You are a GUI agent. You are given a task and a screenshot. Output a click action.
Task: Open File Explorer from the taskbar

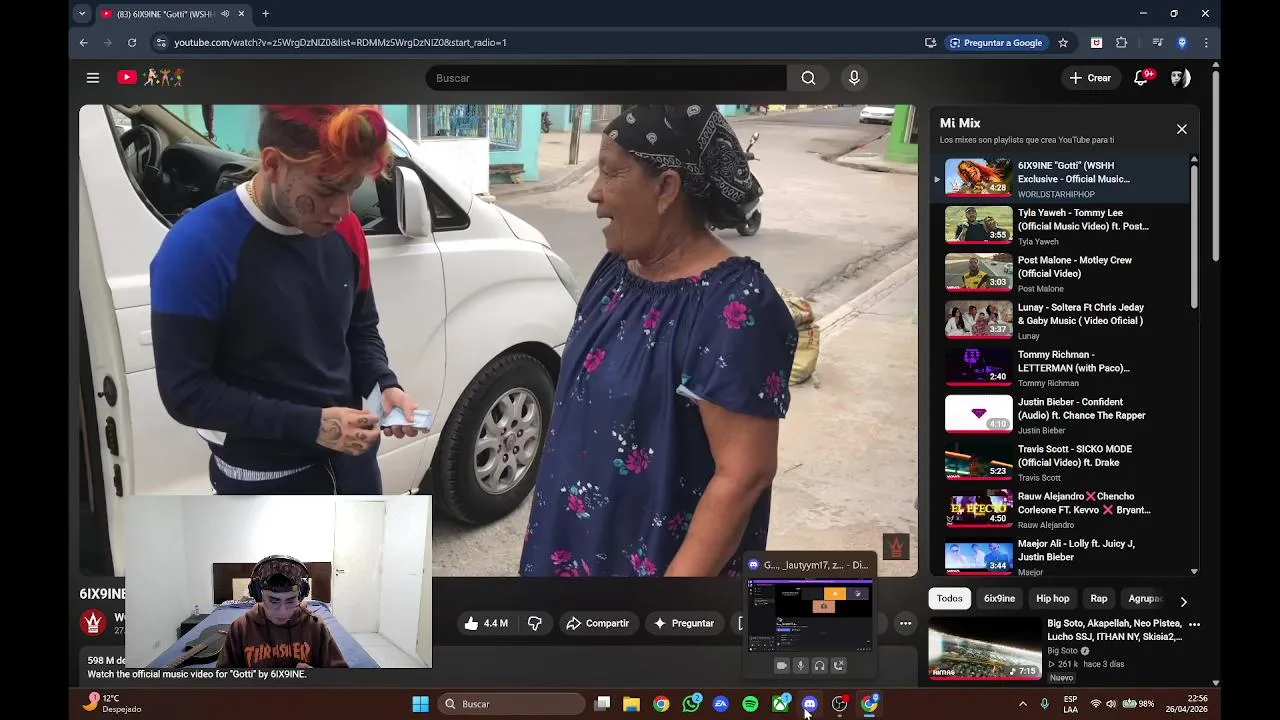tap(631, 704)
